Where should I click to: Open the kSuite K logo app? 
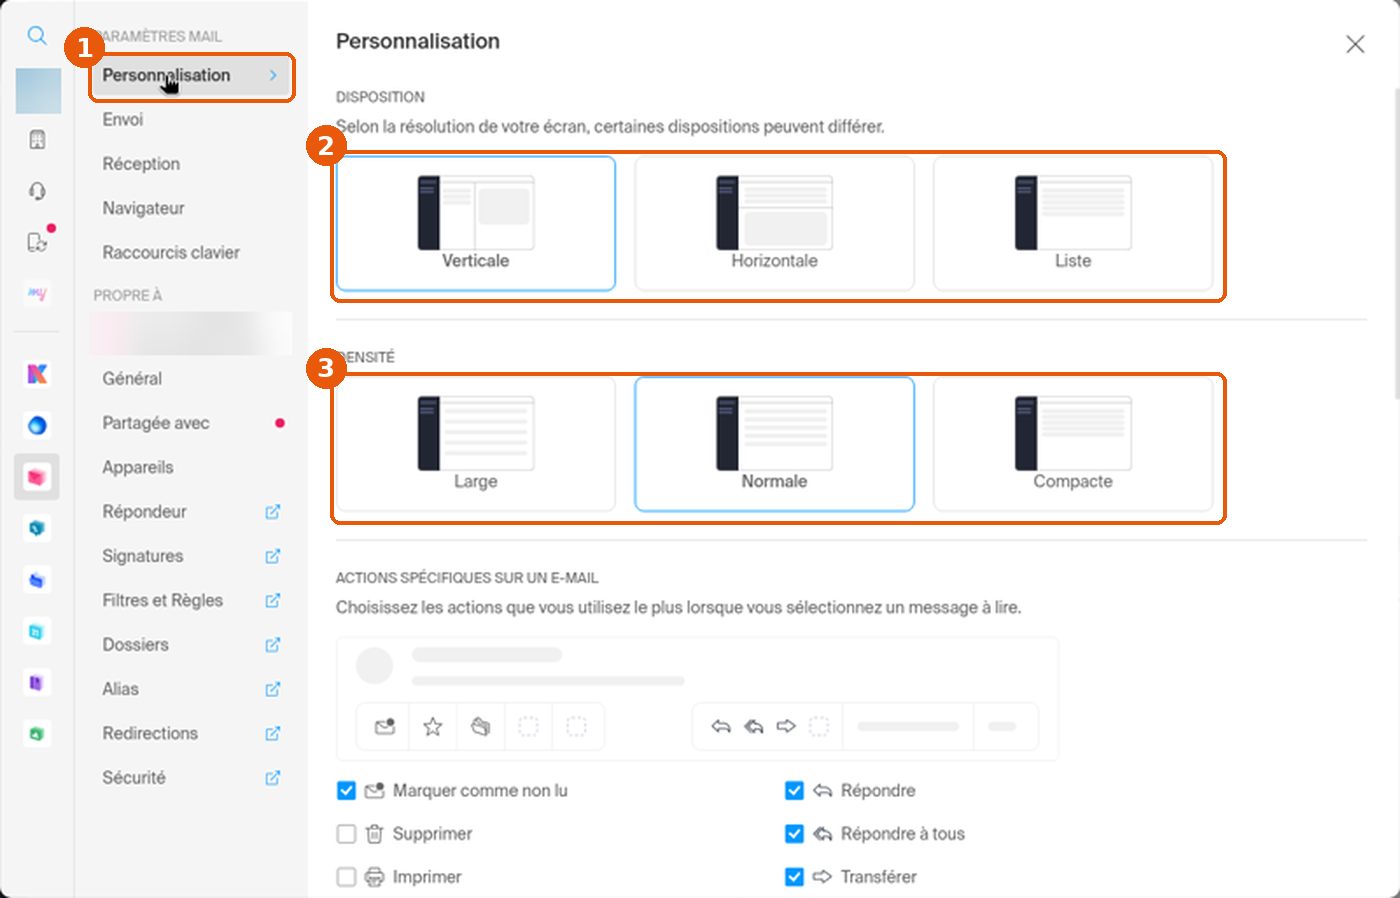click(x=37, y=374)
